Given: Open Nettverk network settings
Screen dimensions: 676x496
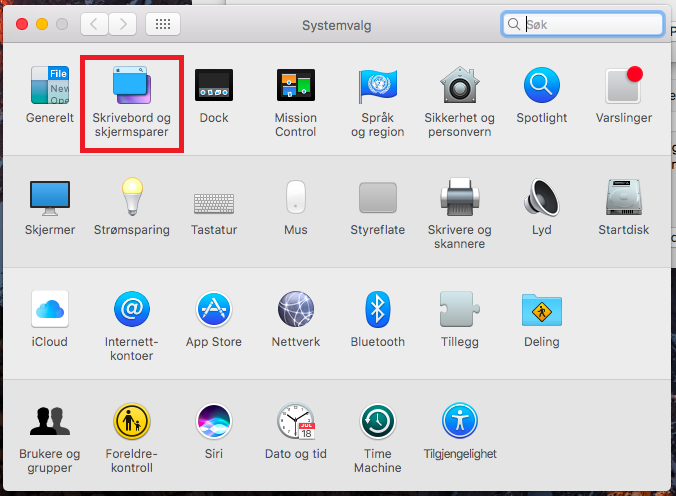Looking at the screenshot, I should point(295,311).
